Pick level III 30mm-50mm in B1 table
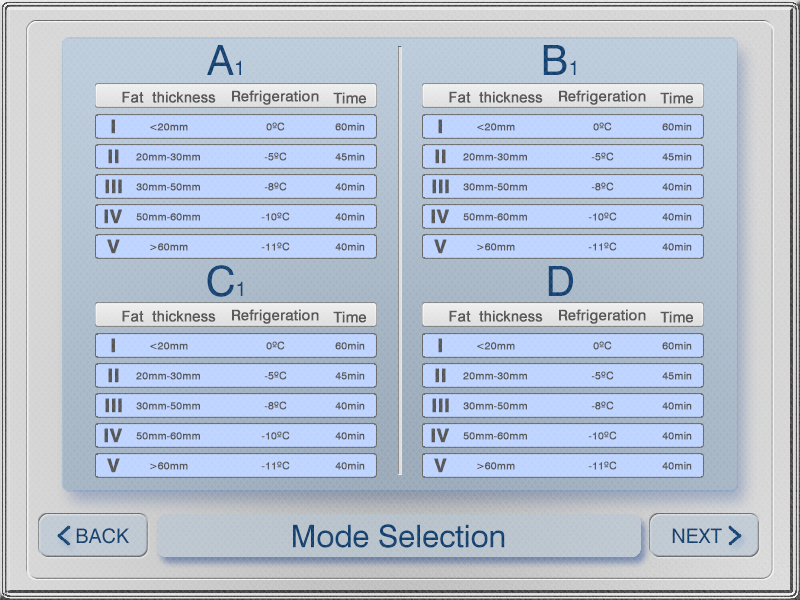The height and width of the screenshot is (600, 800). (562, 187)
